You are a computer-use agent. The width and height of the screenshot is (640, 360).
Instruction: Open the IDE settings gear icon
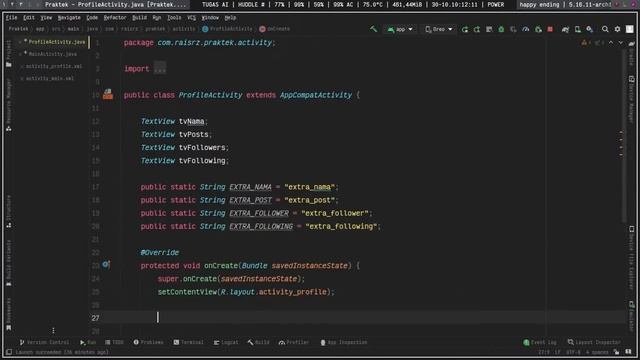(618, 29)
